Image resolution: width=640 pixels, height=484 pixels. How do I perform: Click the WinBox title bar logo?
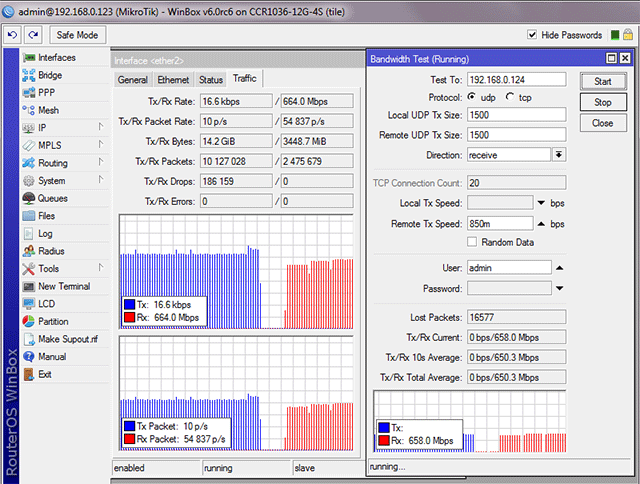pyautogui.click(x=8, y=11)
